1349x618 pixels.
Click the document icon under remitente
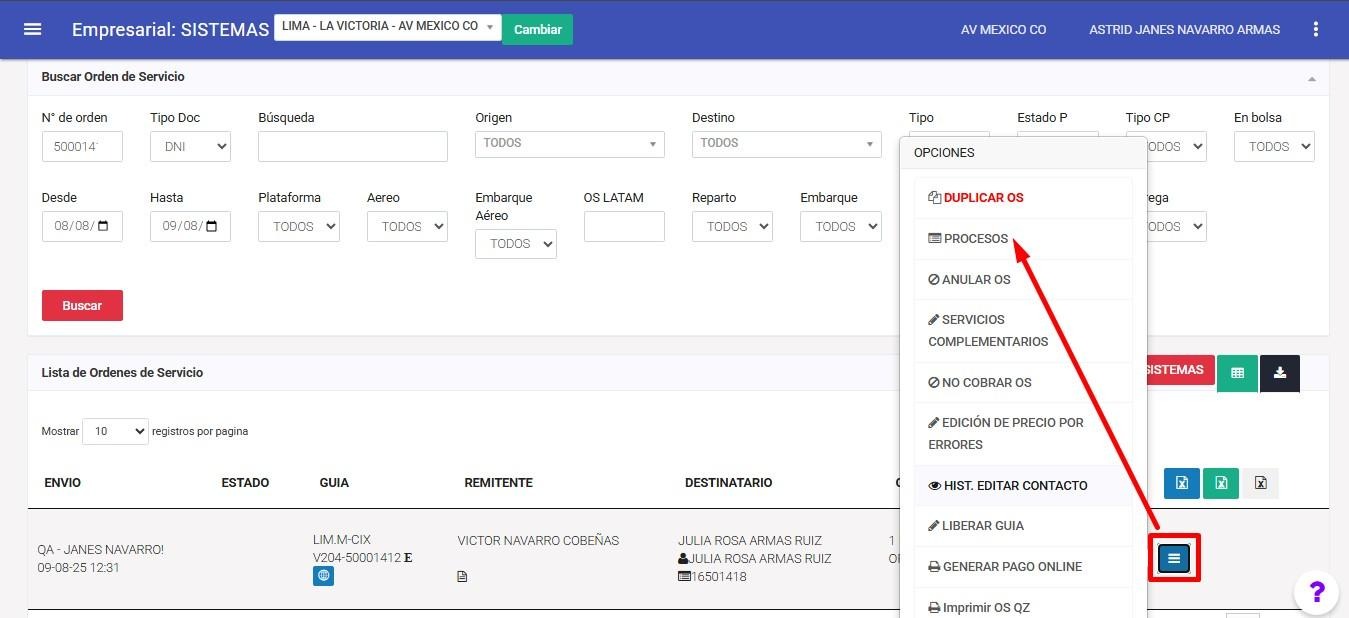point(462,577)
